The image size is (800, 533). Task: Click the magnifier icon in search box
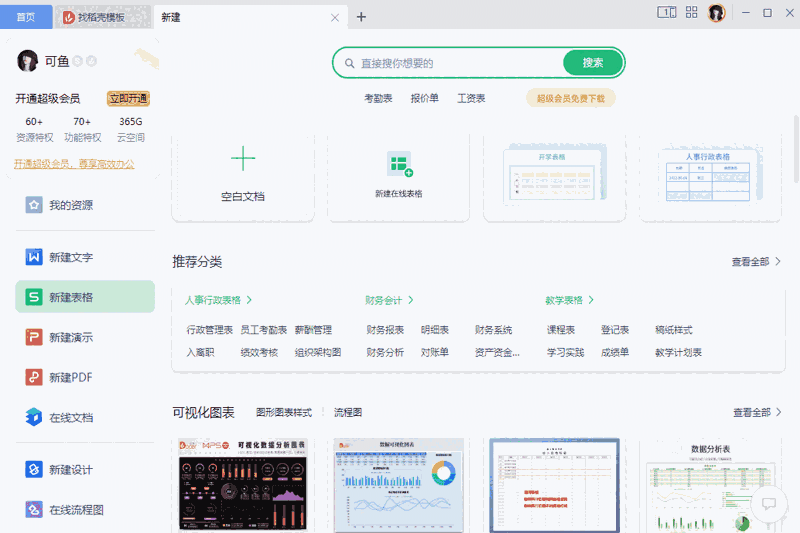[x=349, y=63]
